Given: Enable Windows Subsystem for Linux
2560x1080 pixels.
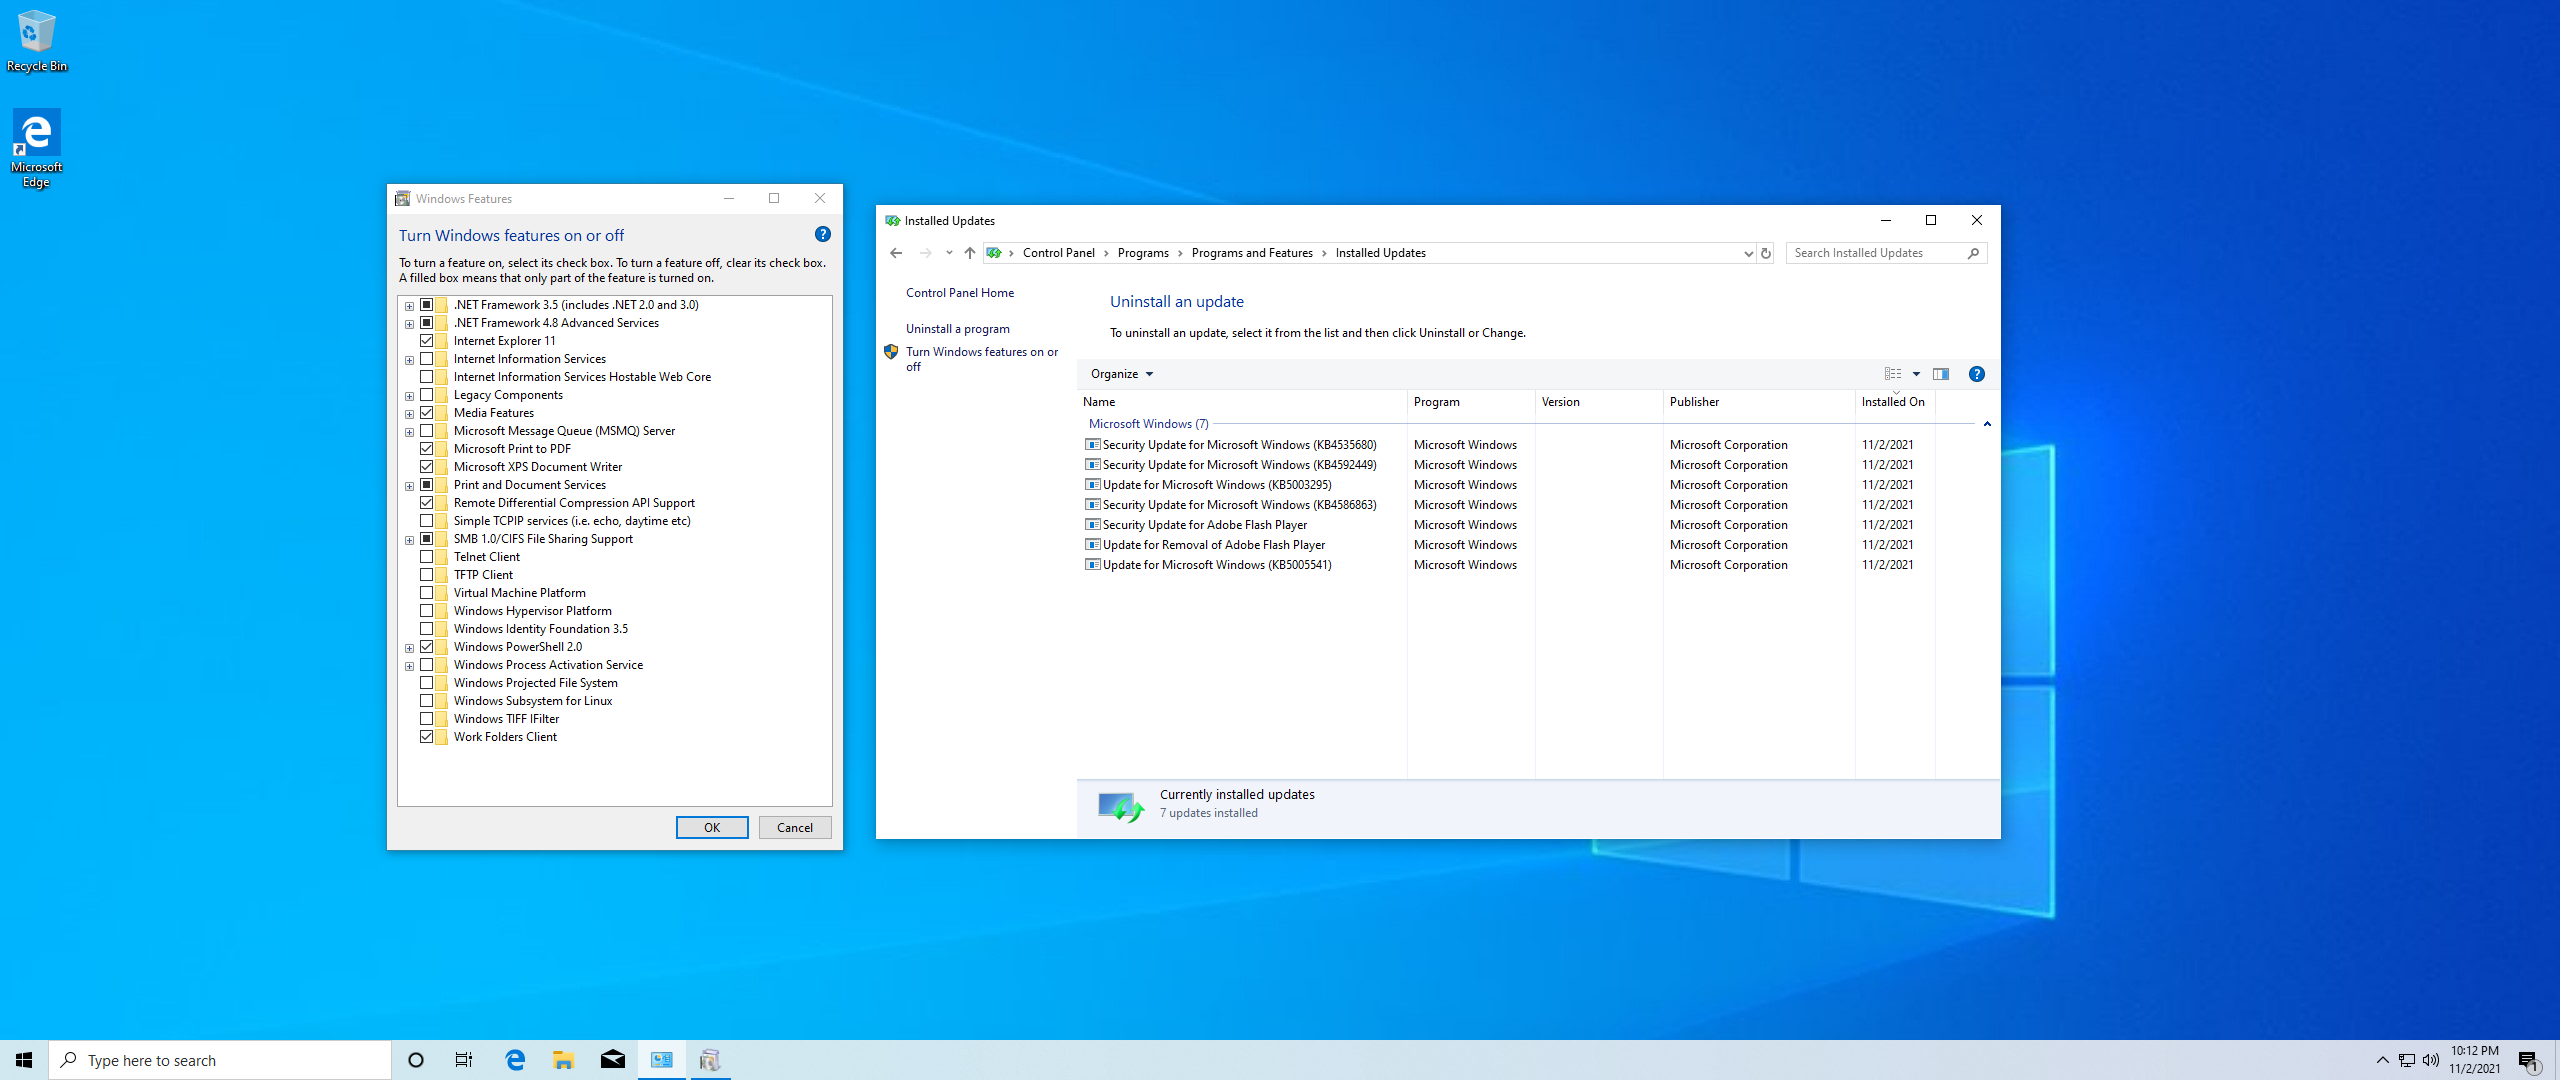Looking at the screenshot, I should [x=427, y=701].
